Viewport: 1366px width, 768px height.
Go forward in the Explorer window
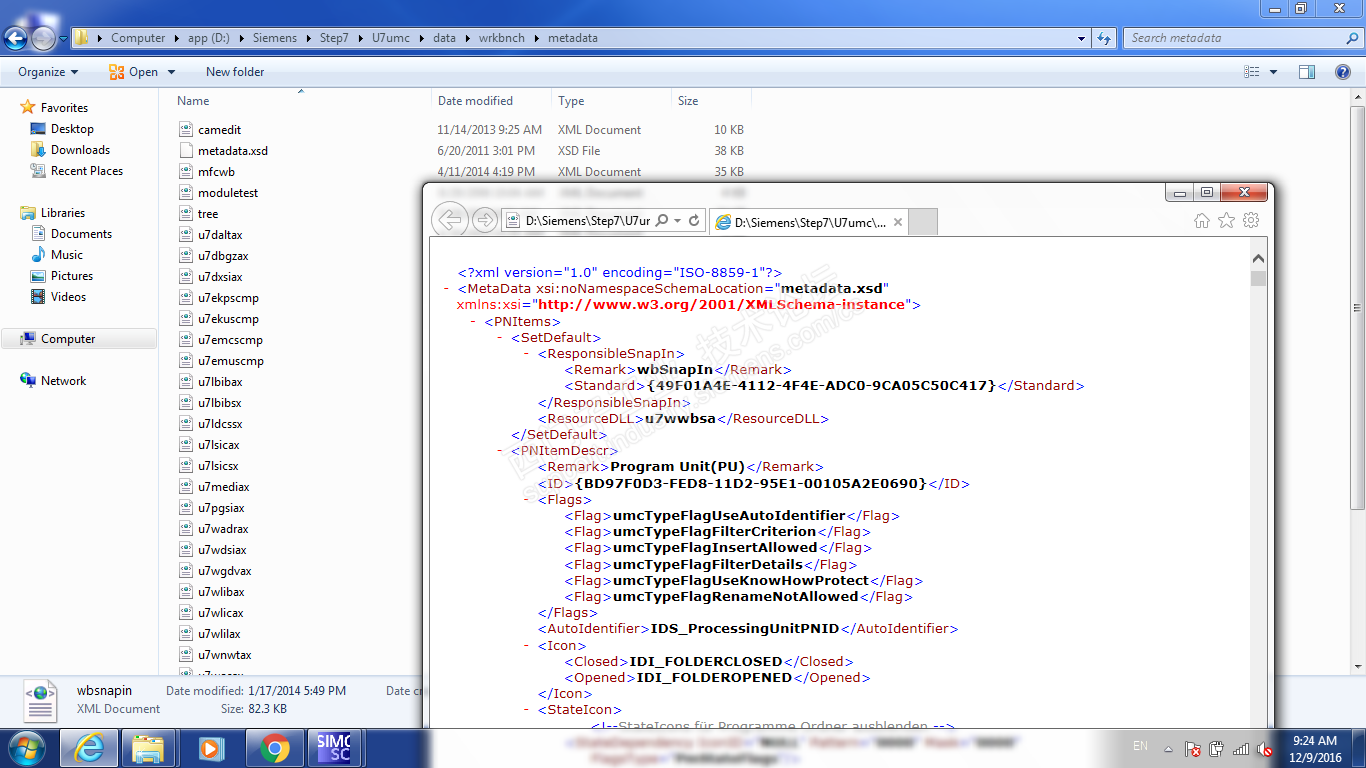coord(43,38)
